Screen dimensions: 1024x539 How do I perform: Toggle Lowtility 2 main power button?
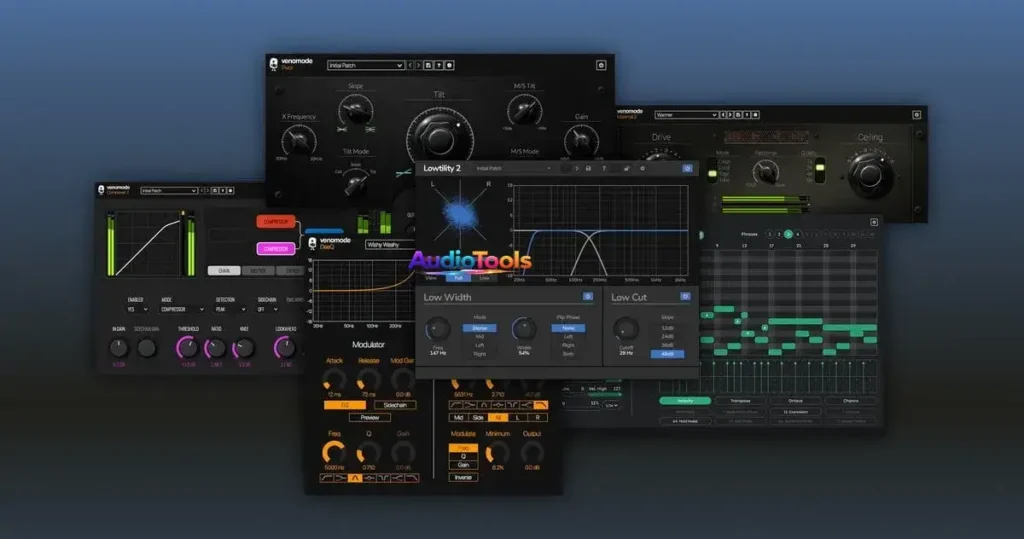pos(687,169)
